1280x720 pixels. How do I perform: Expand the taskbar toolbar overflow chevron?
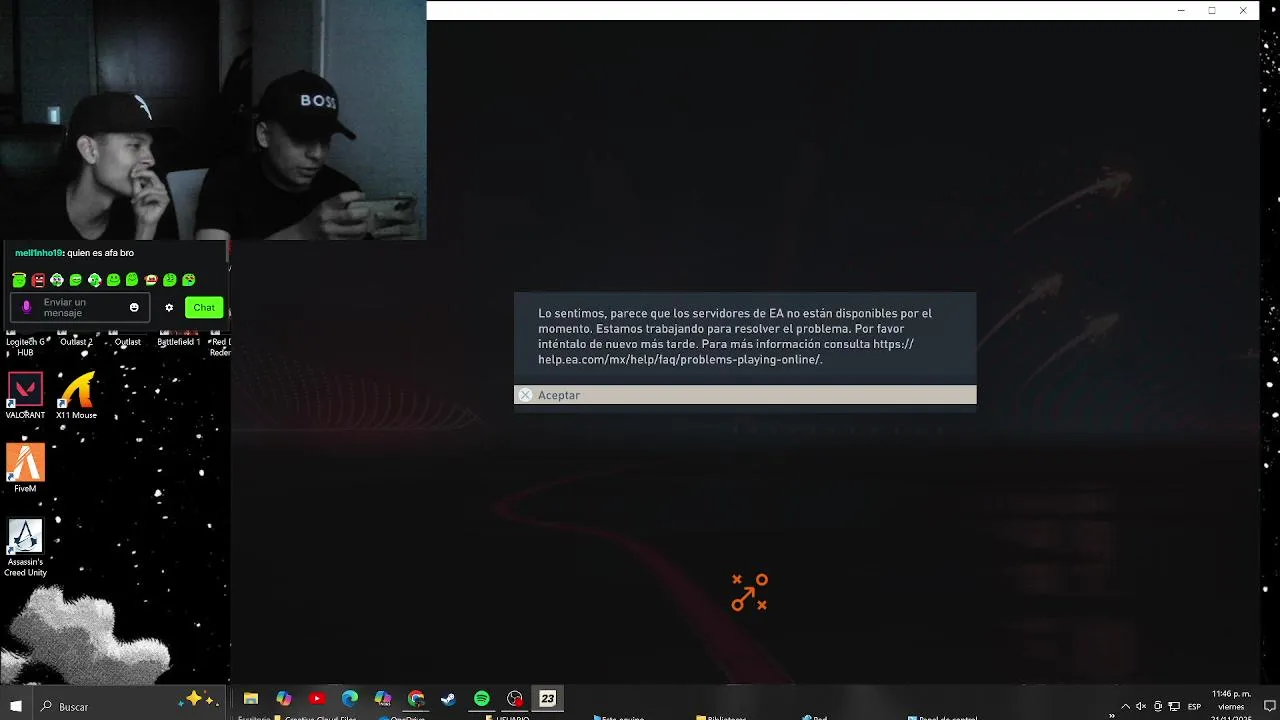point(1111,716)
